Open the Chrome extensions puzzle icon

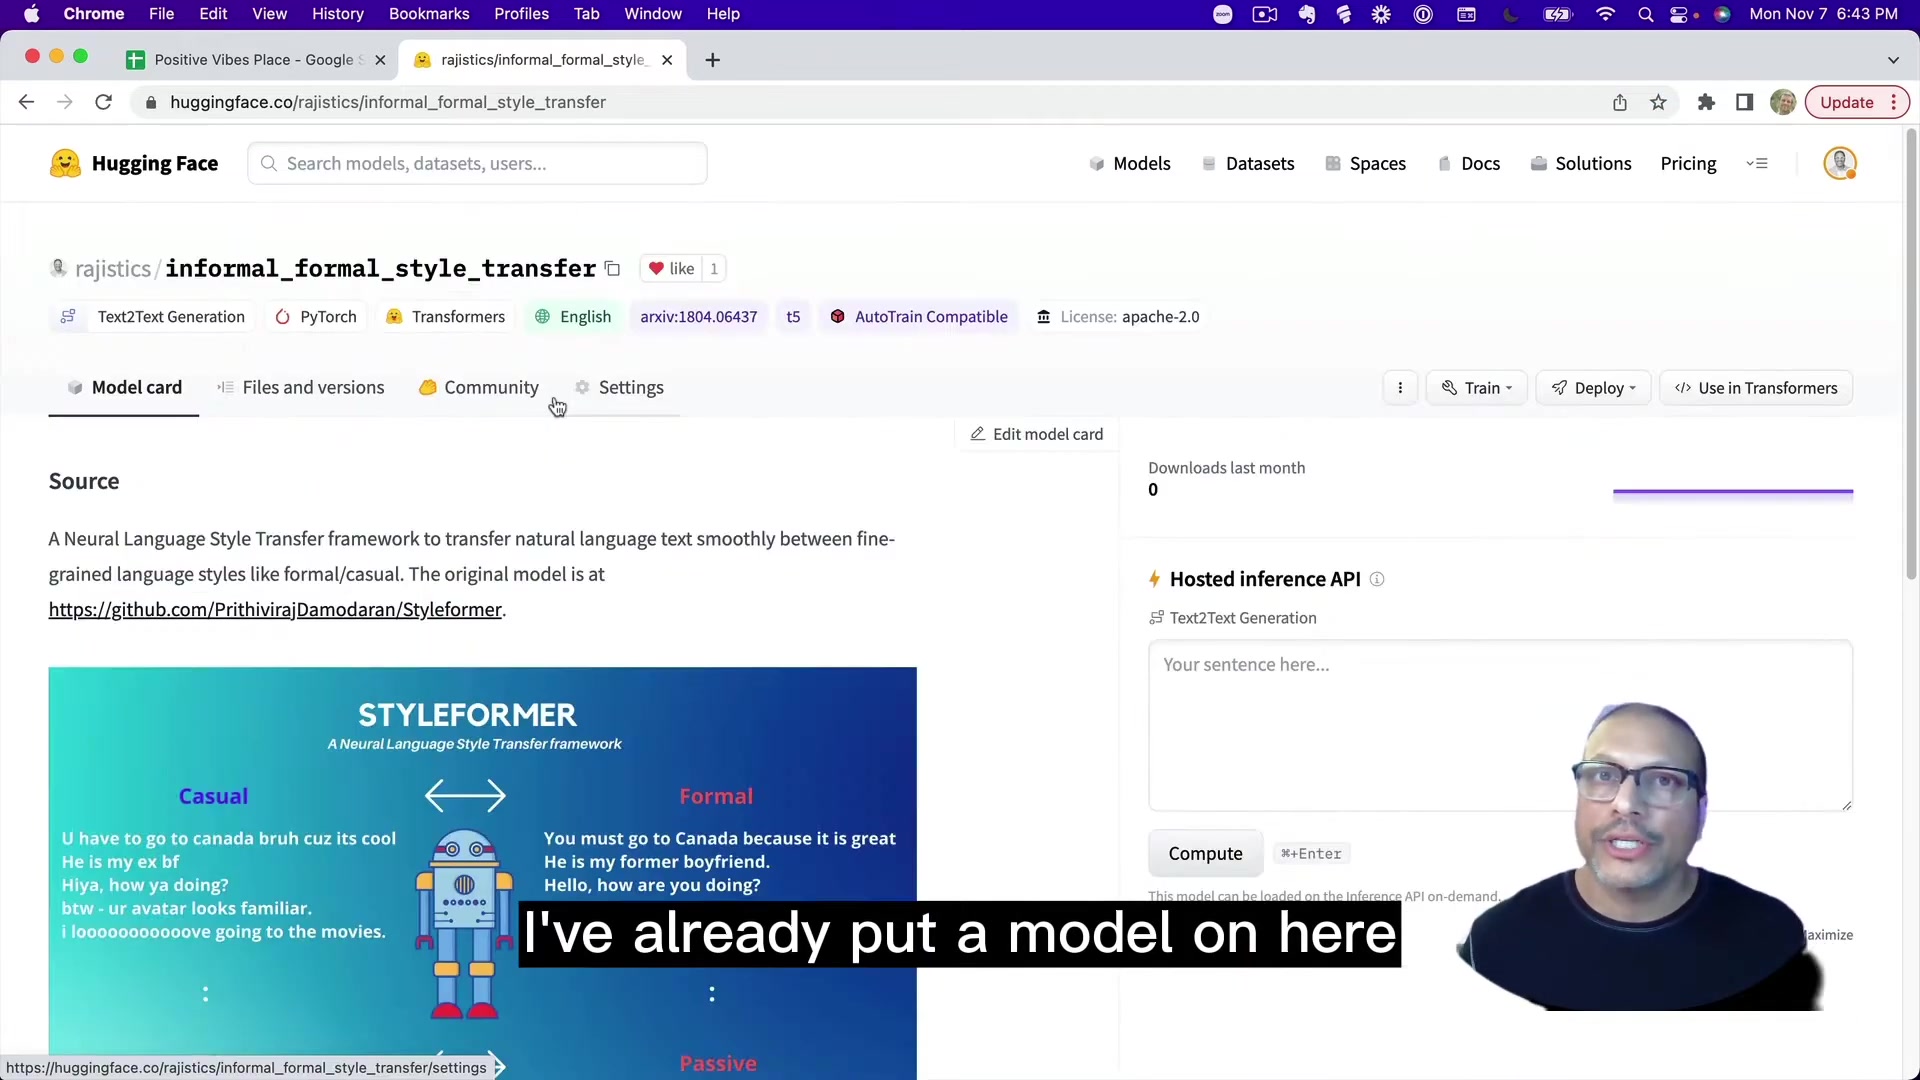(1707, 102)
